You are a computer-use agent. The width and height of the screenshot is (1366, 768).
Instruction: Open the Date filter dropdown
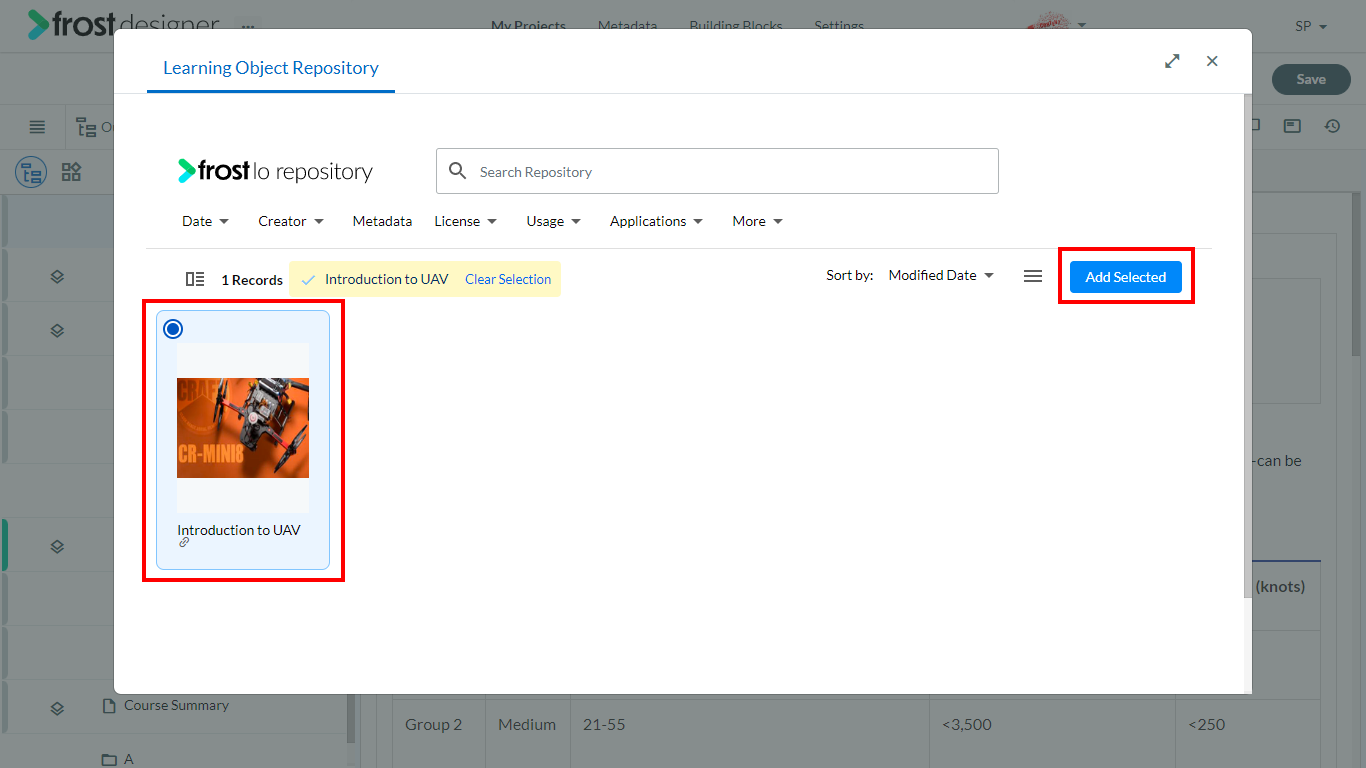[205, 221]
